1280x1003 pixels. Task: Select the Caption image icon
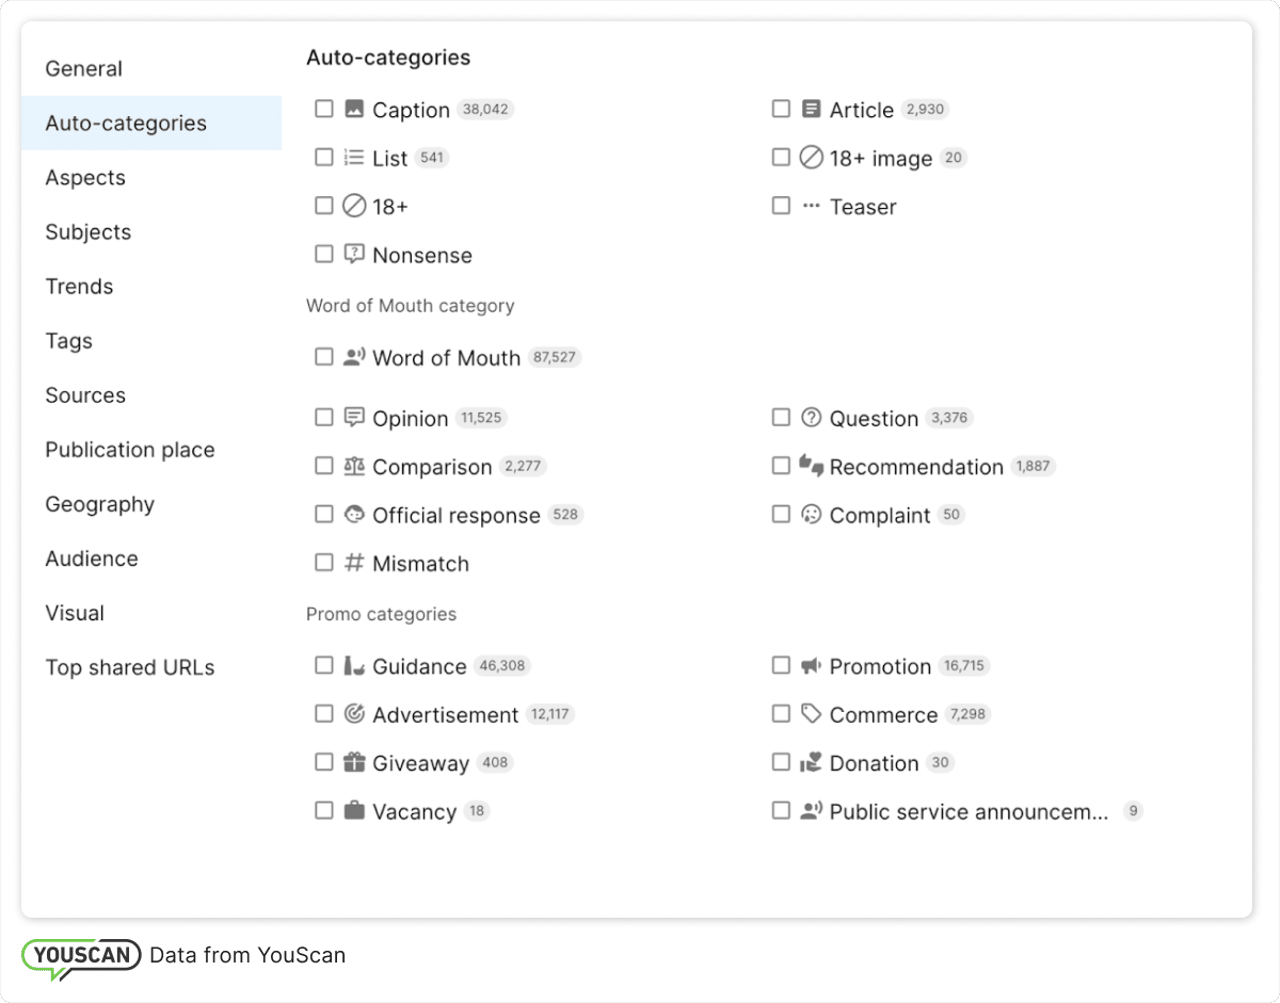click(354, 109)
